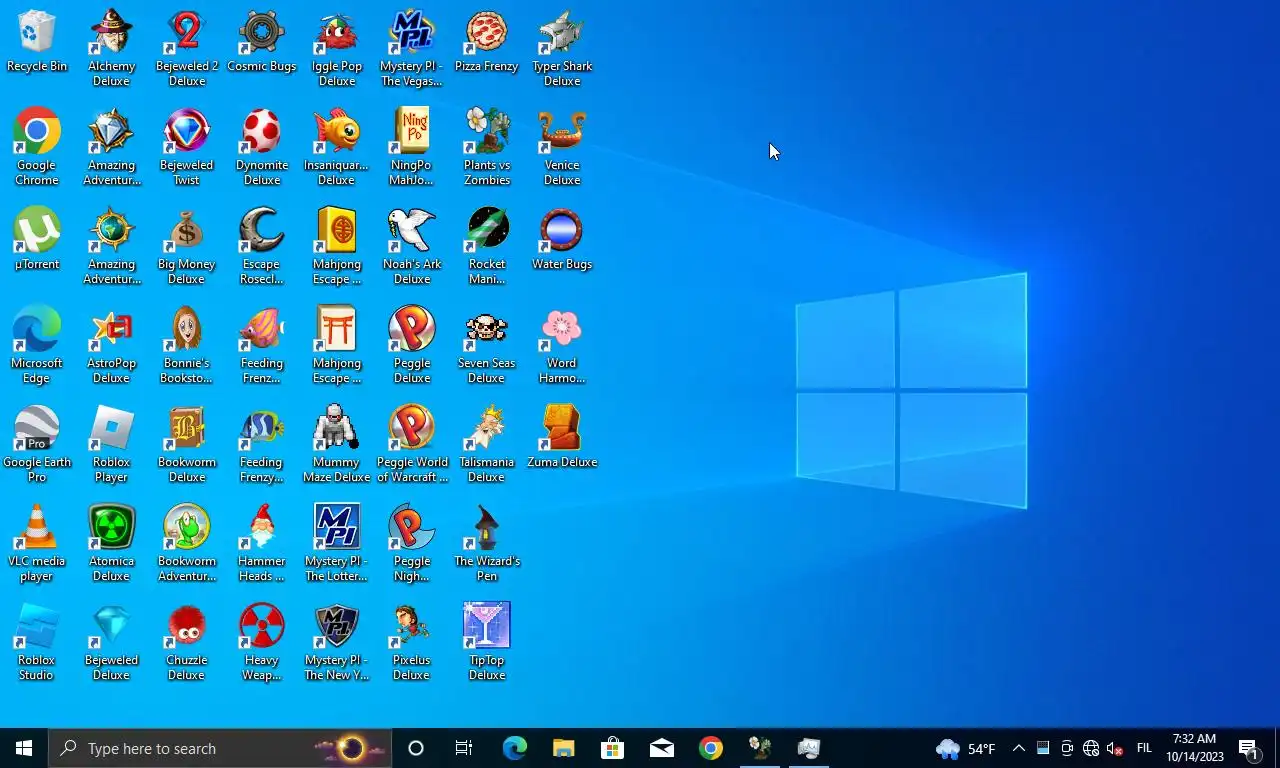
Task: Select the Peggle Nights icon
Action: pyautogui.click(x=412, y=543)
